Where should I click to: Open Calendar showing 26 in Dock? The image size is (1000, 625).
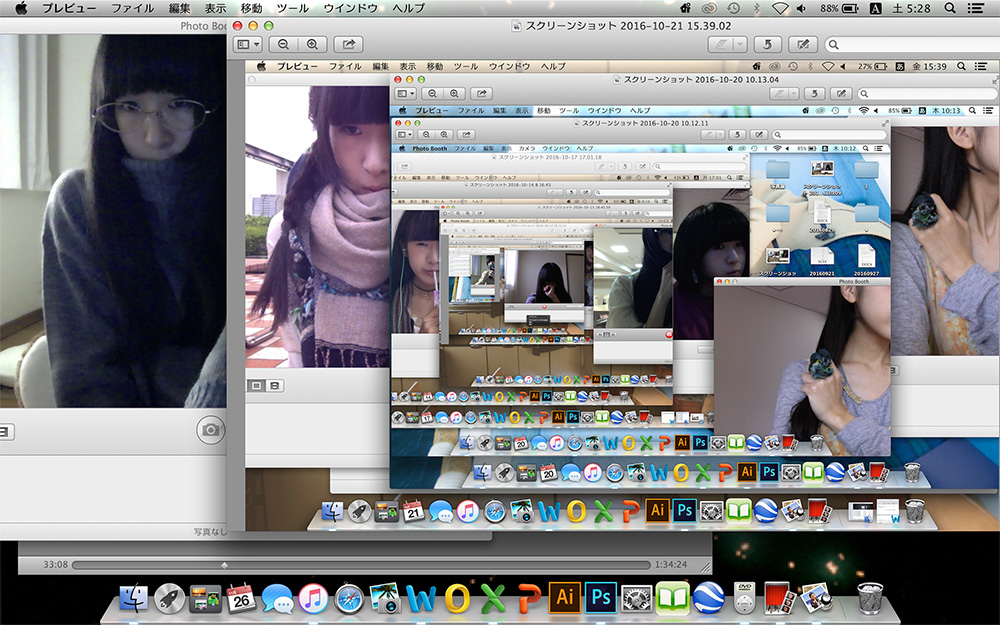pos(242,599)
